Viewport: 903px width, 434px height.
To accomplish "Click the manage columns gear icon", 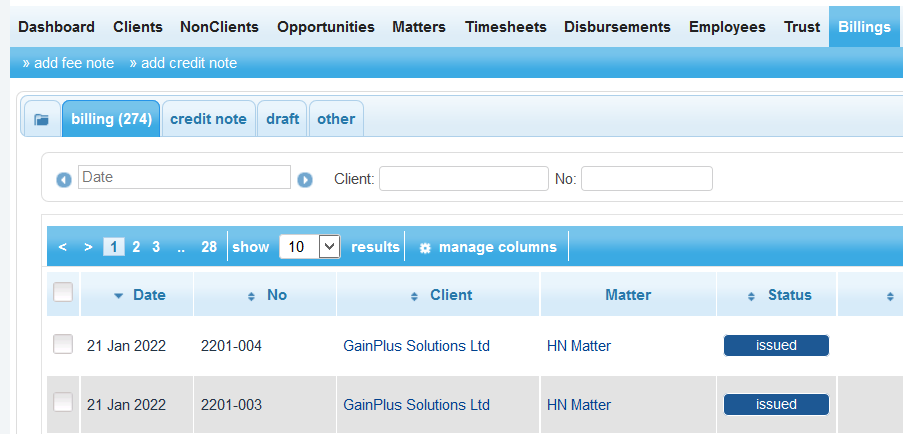I will click(425, 248).
